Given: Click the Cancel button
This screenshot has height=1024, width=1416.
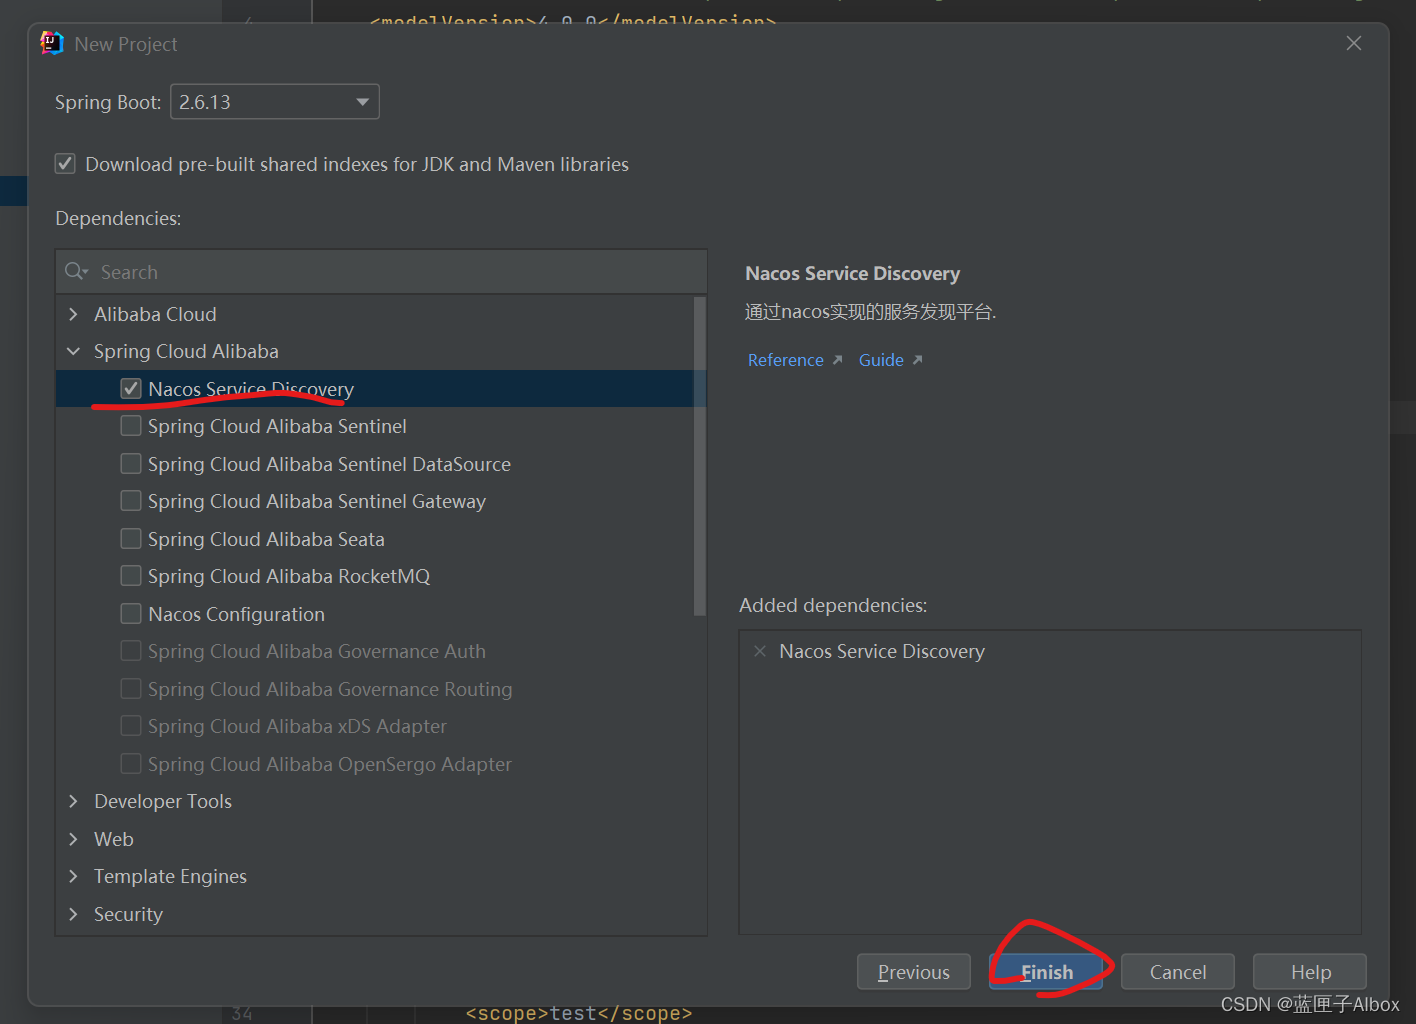Looking at the screenshot, I should [x=1178, y=972].
